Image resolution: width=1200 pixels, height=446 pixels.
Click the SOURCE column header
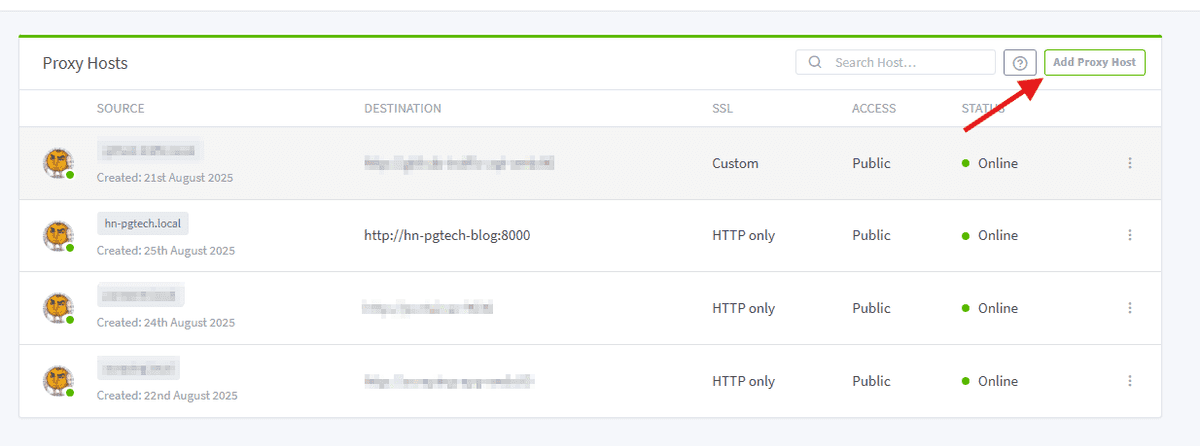tap(120, 108)
